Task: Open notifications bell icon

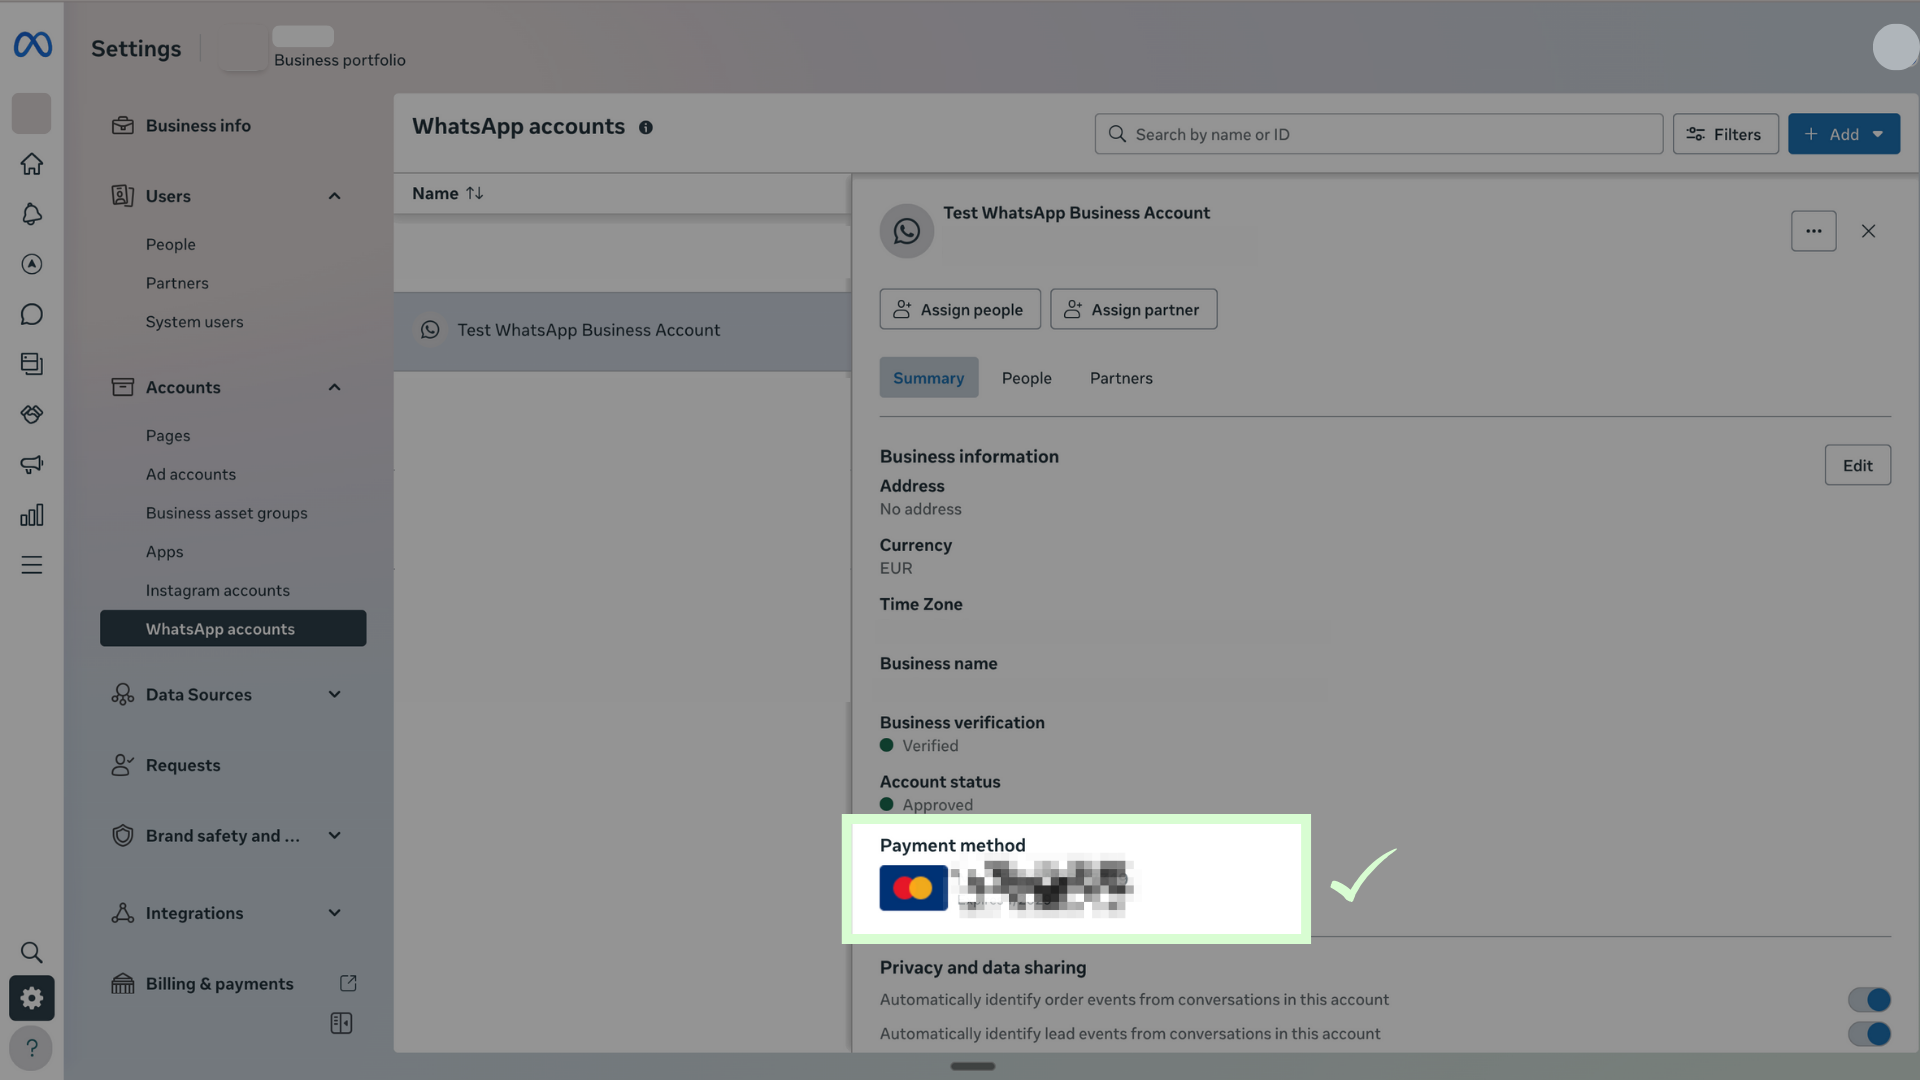Action: pyautogui.click(x=32, y=214)
